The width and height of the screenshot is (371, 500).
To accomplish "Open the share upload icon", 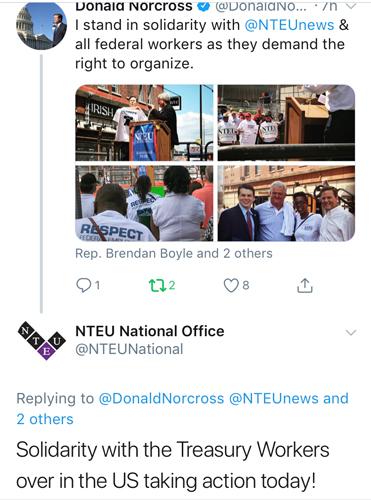I will (305, 285).
